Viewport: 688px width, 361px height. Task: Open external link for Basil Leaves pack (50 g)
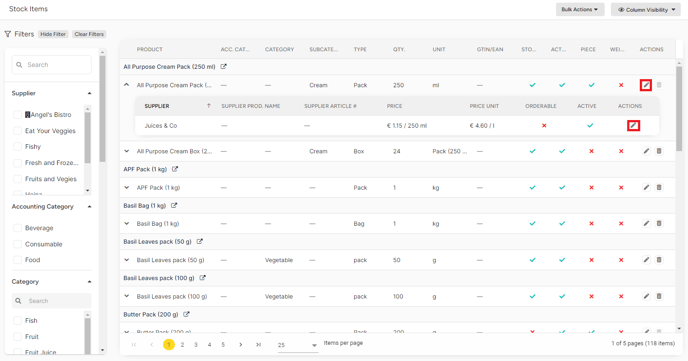tap(200, 241)
